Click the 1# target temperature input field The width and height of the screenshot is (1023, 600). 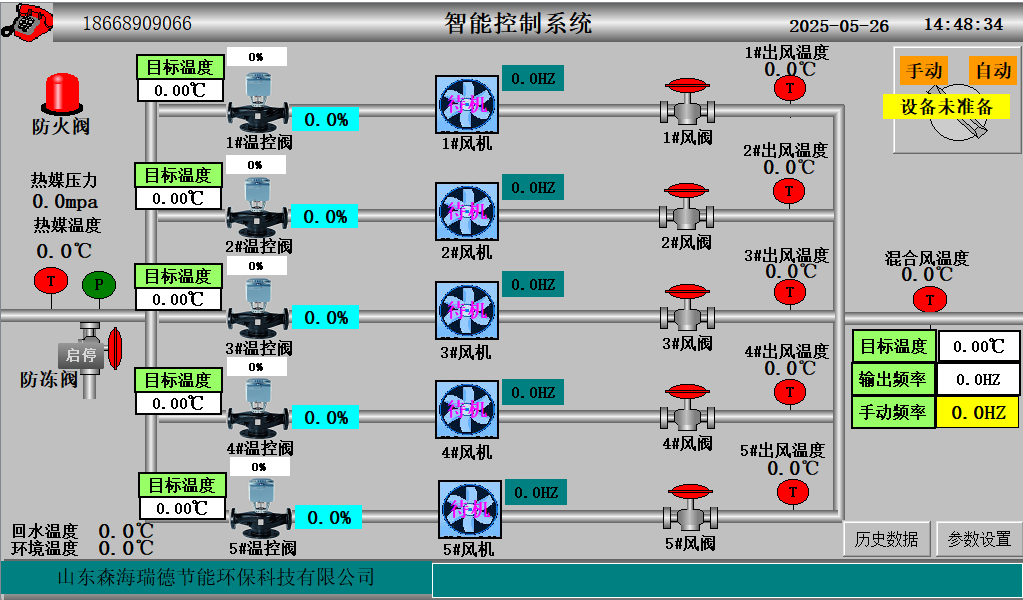[180, 90]
